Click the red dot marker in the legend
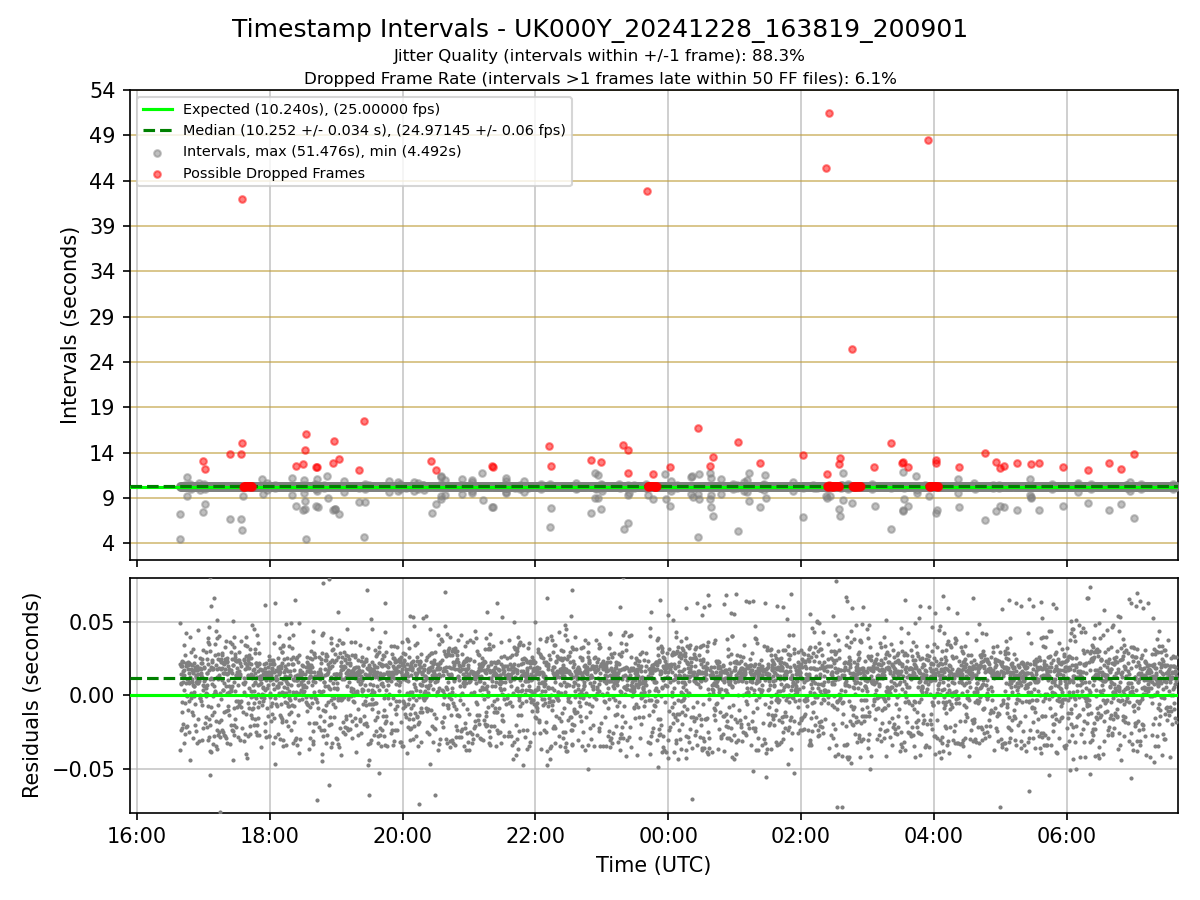The image size is (1200, 900). [x=158, y=173]
